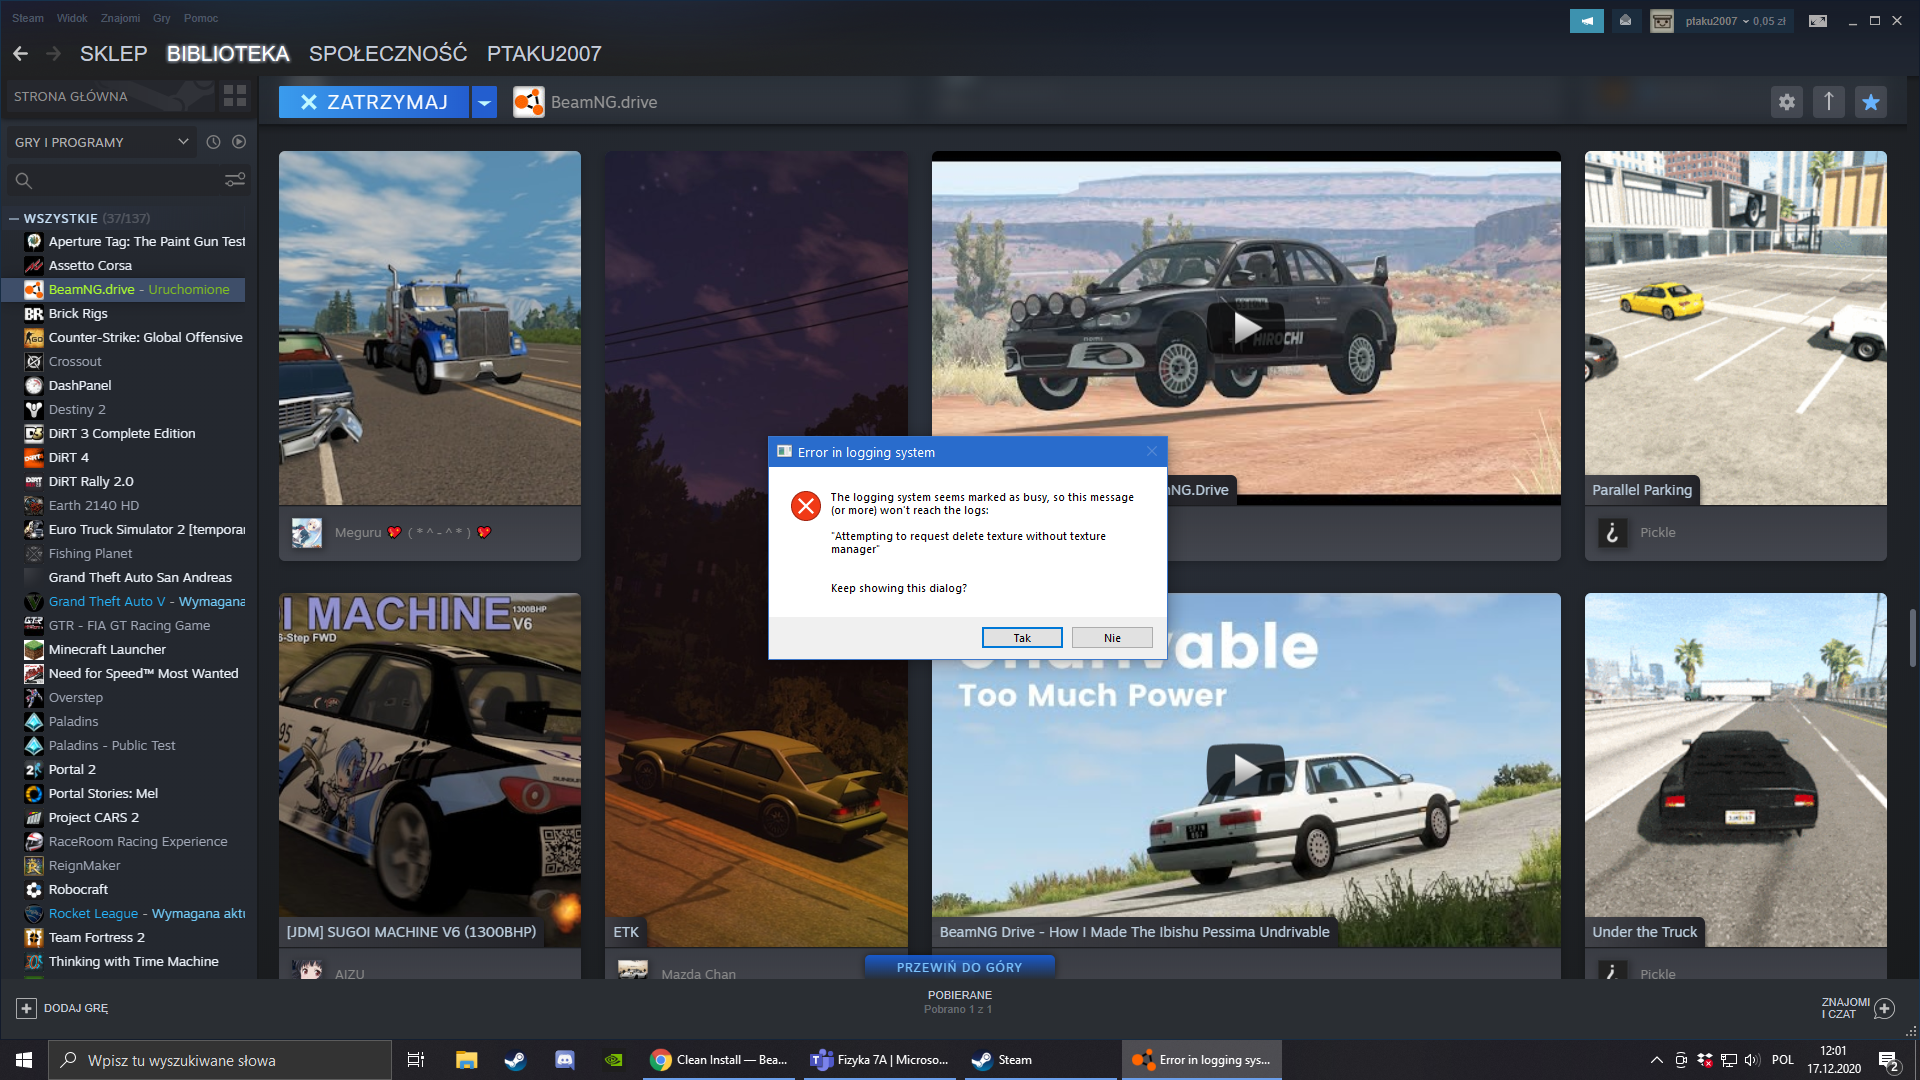This screenshot has height=1080, width=1920.
Task: Open BeamNG.drive settings gear
Action: [x=1786, y=102]
